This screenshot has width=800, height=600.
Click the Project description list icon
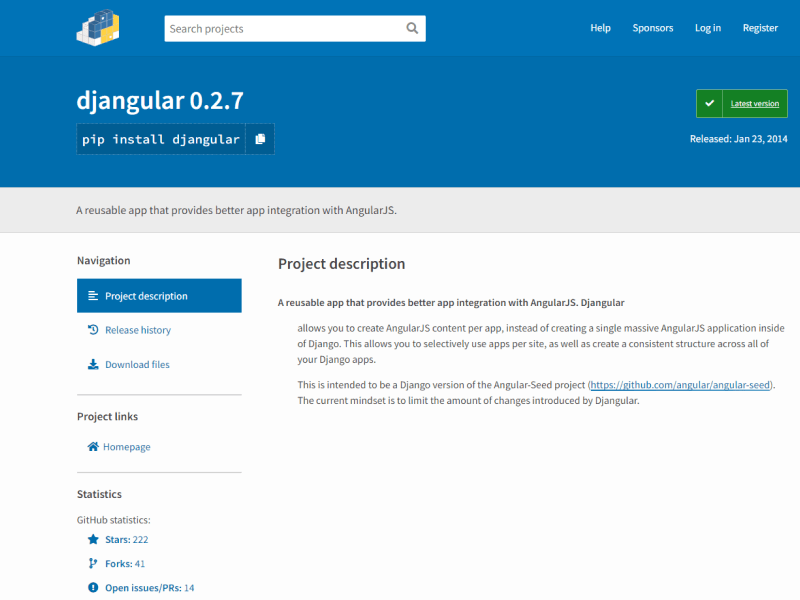pyautogui.click(x=93, y=296)
